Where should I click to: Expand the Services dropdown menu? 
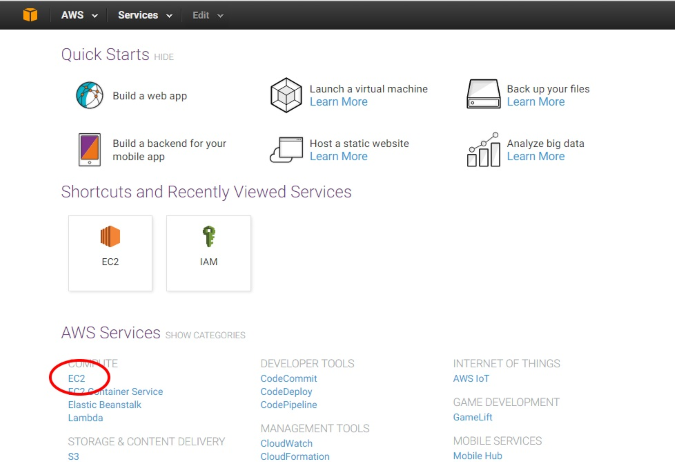145,15
